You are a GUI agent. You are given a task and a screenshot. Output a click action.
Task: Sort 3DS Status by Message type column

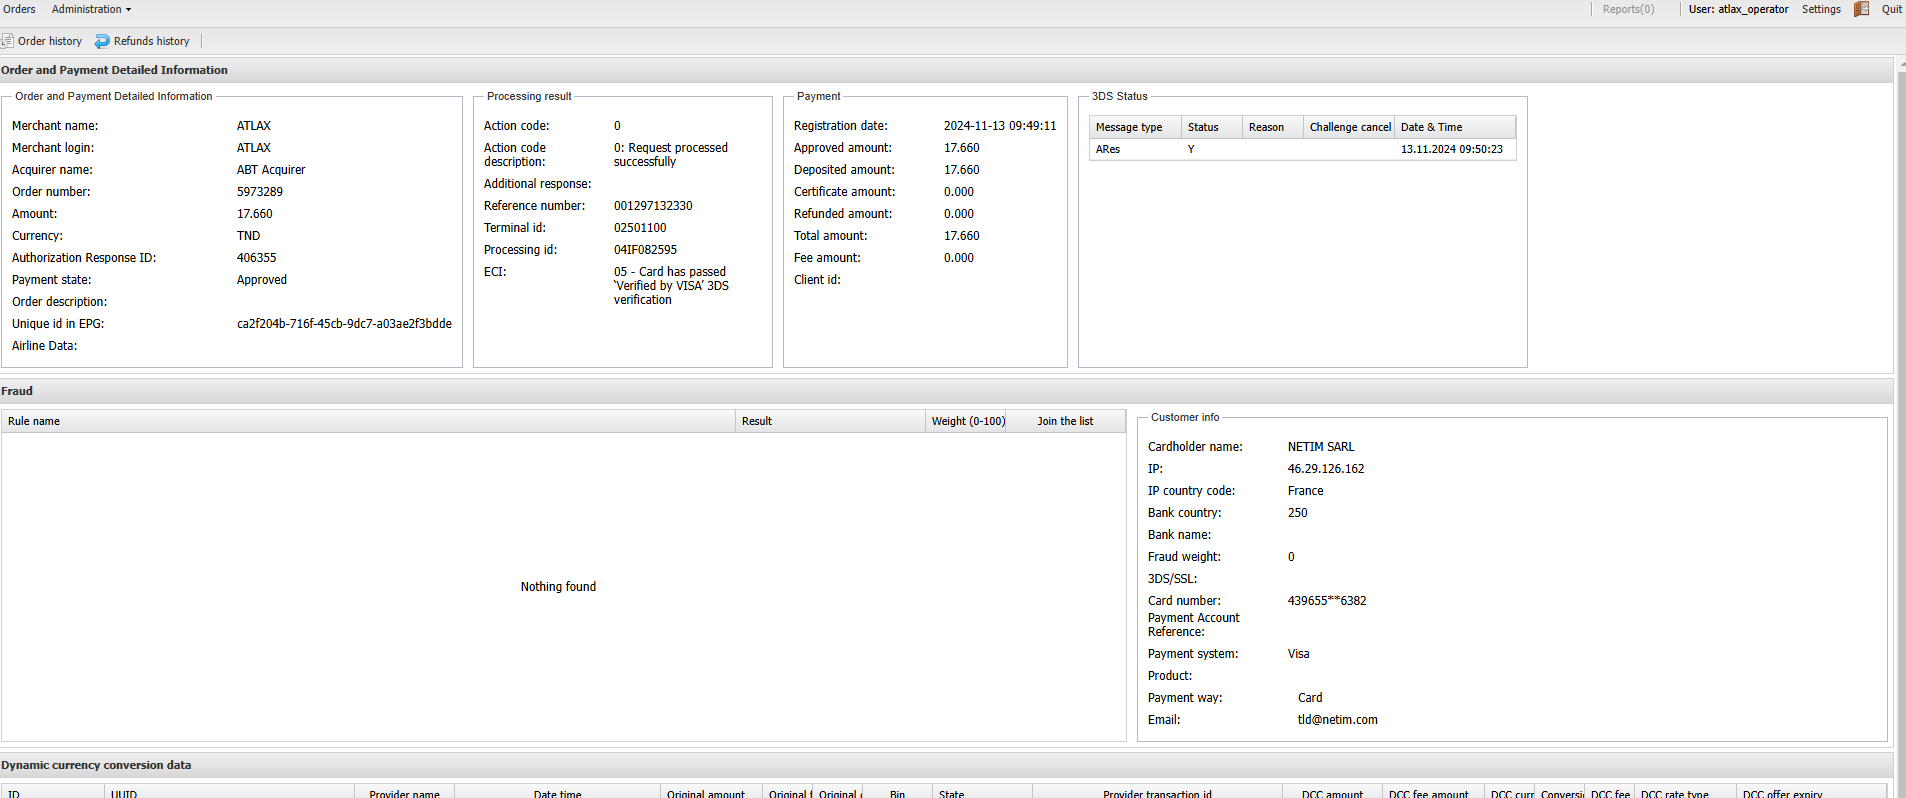(x=1129, y=127)
